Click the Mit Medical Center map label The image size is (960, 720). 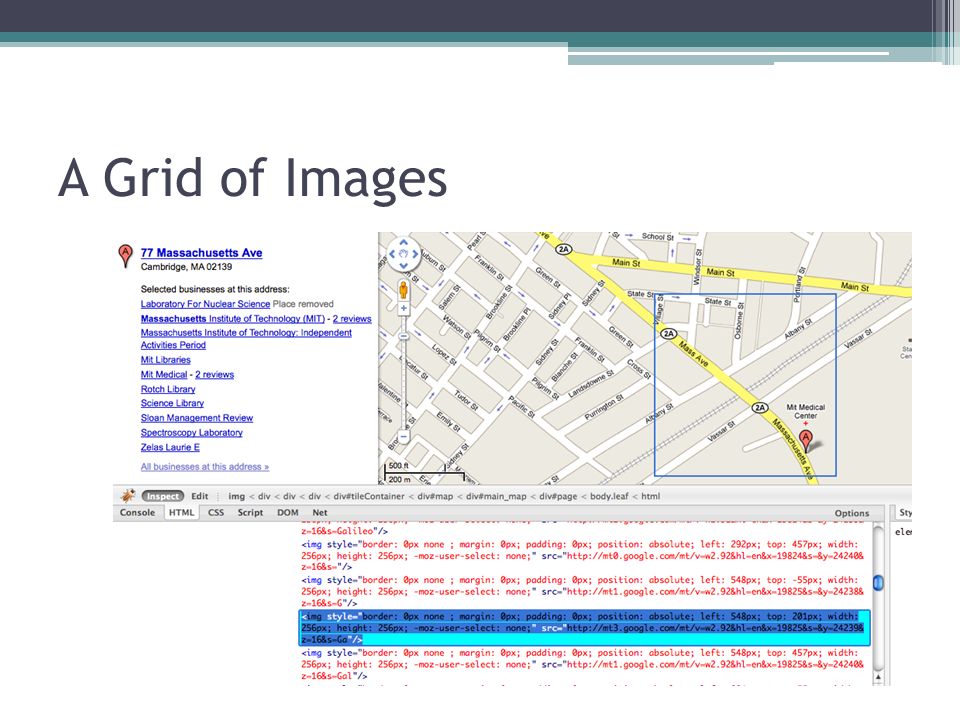pyautogui.click(x=805, y=411)
